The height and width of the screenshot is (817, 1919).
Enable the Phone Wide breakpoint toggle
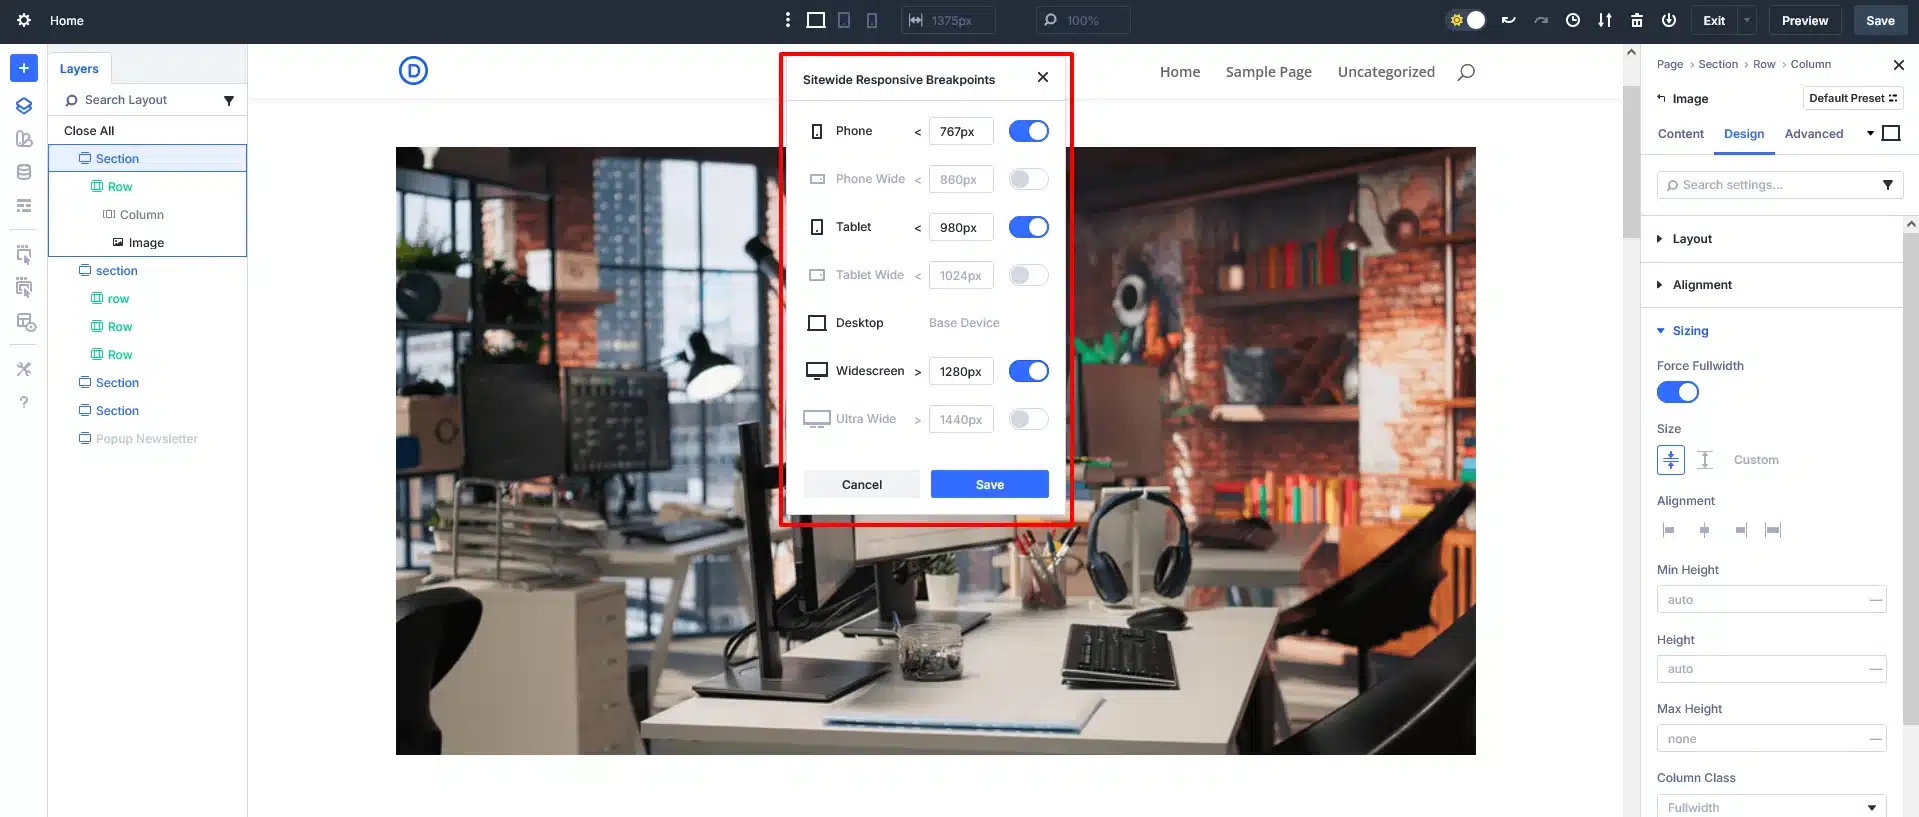click(1028, 179)
